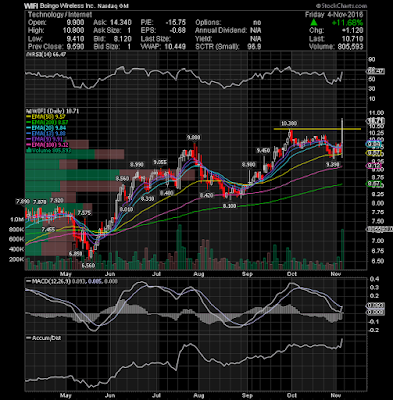The width and height of the screenshot is (393, 400).
Task: Click the Volume value 805,593 in the header
Action: [x=350, y=47]
